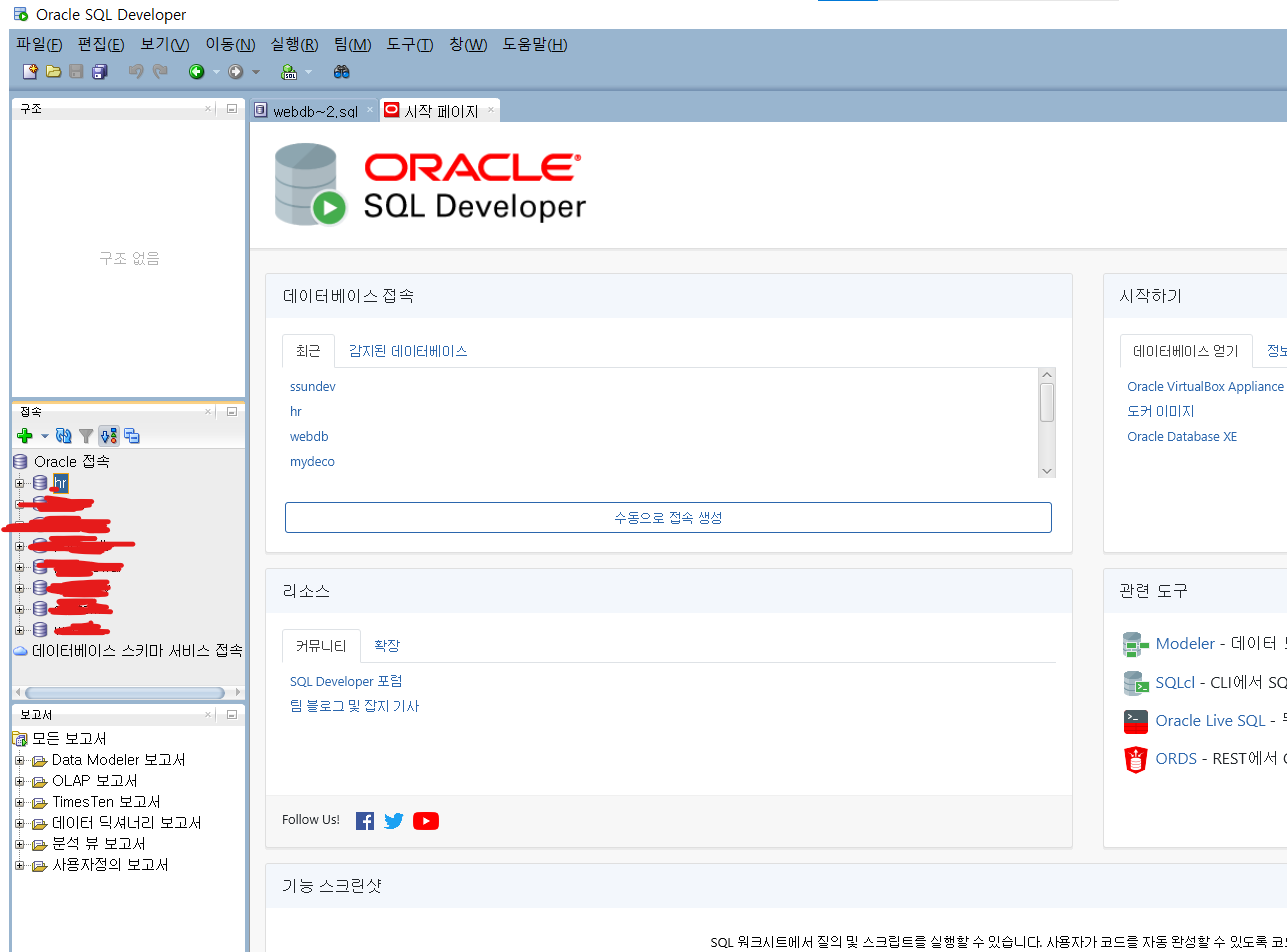Image resolution: width=1287 pixels, height=952 pixels.
Task: Open 보기(V) menu
Action: tap(165, 44)
